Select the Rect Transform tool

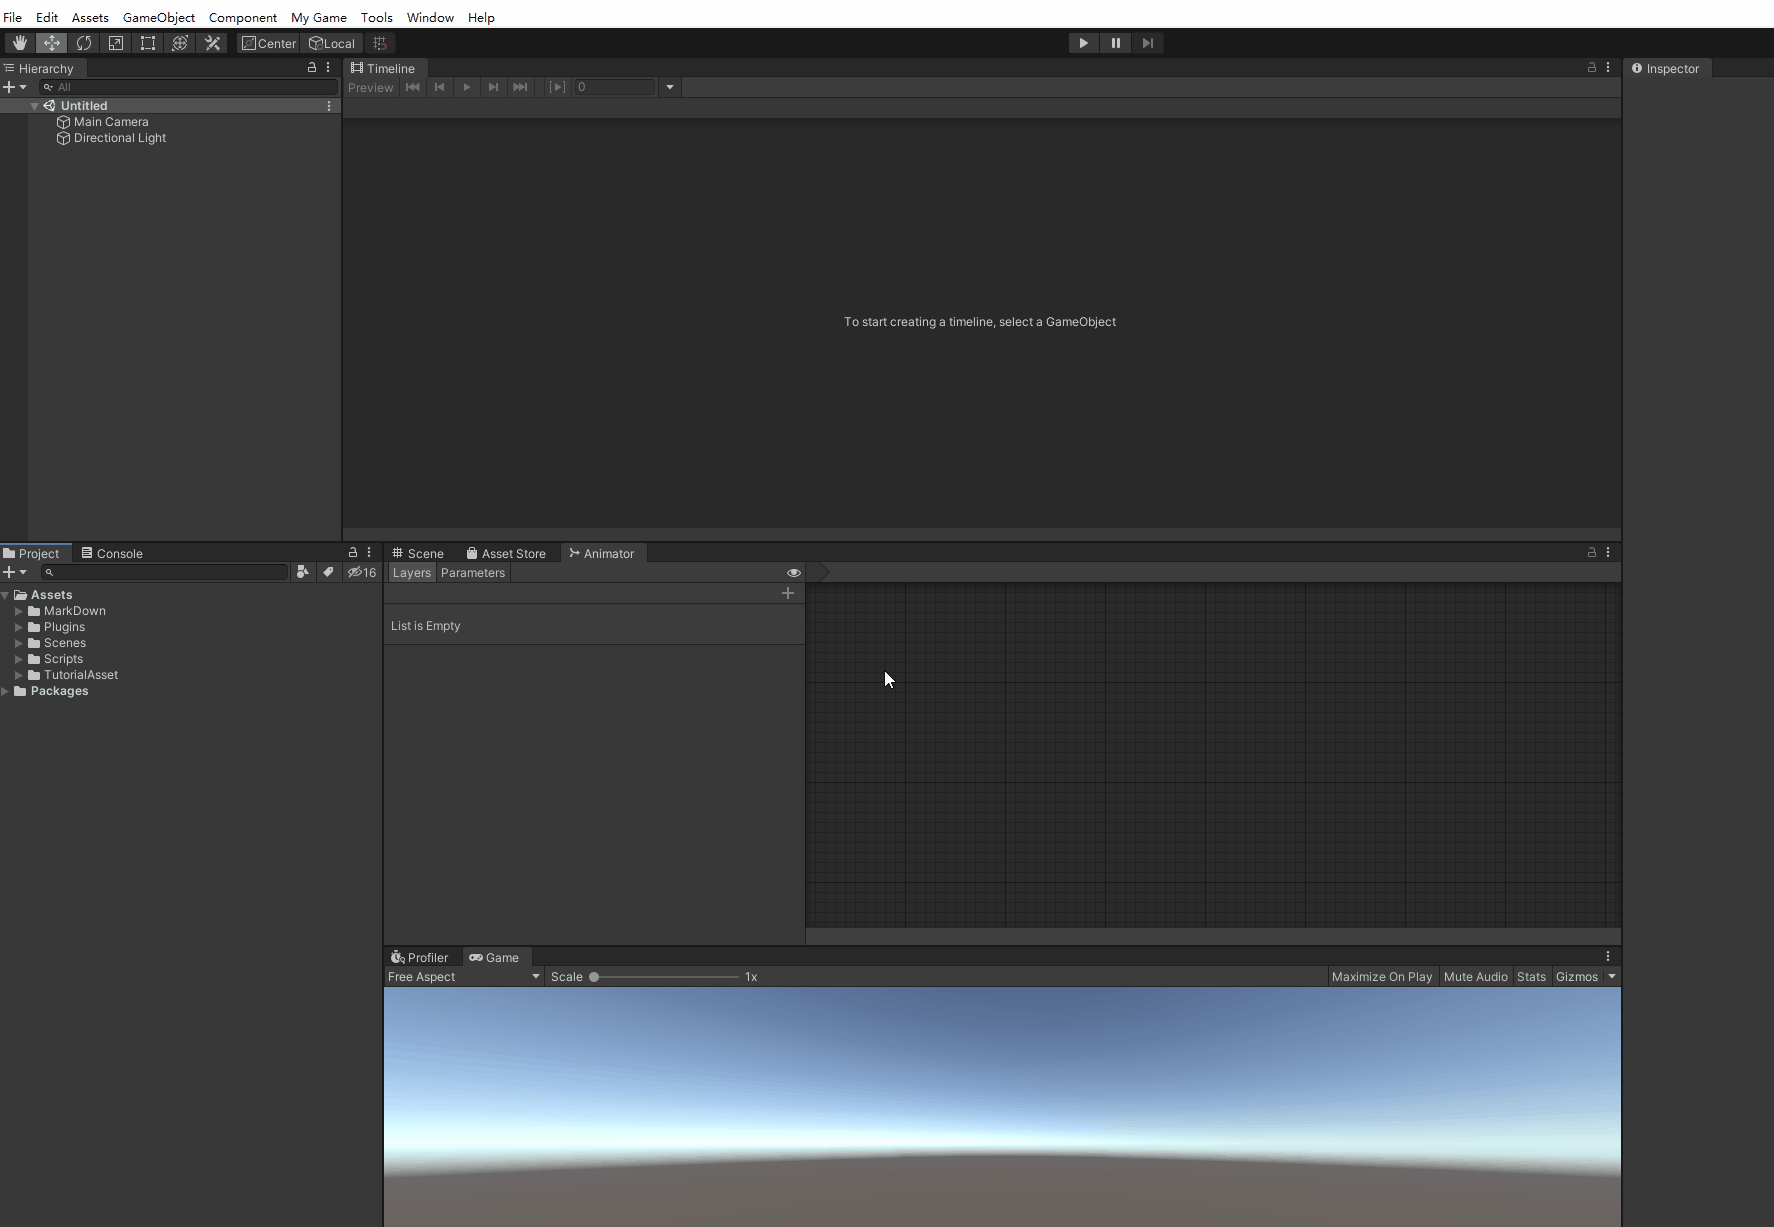click(x=148, y=43)
